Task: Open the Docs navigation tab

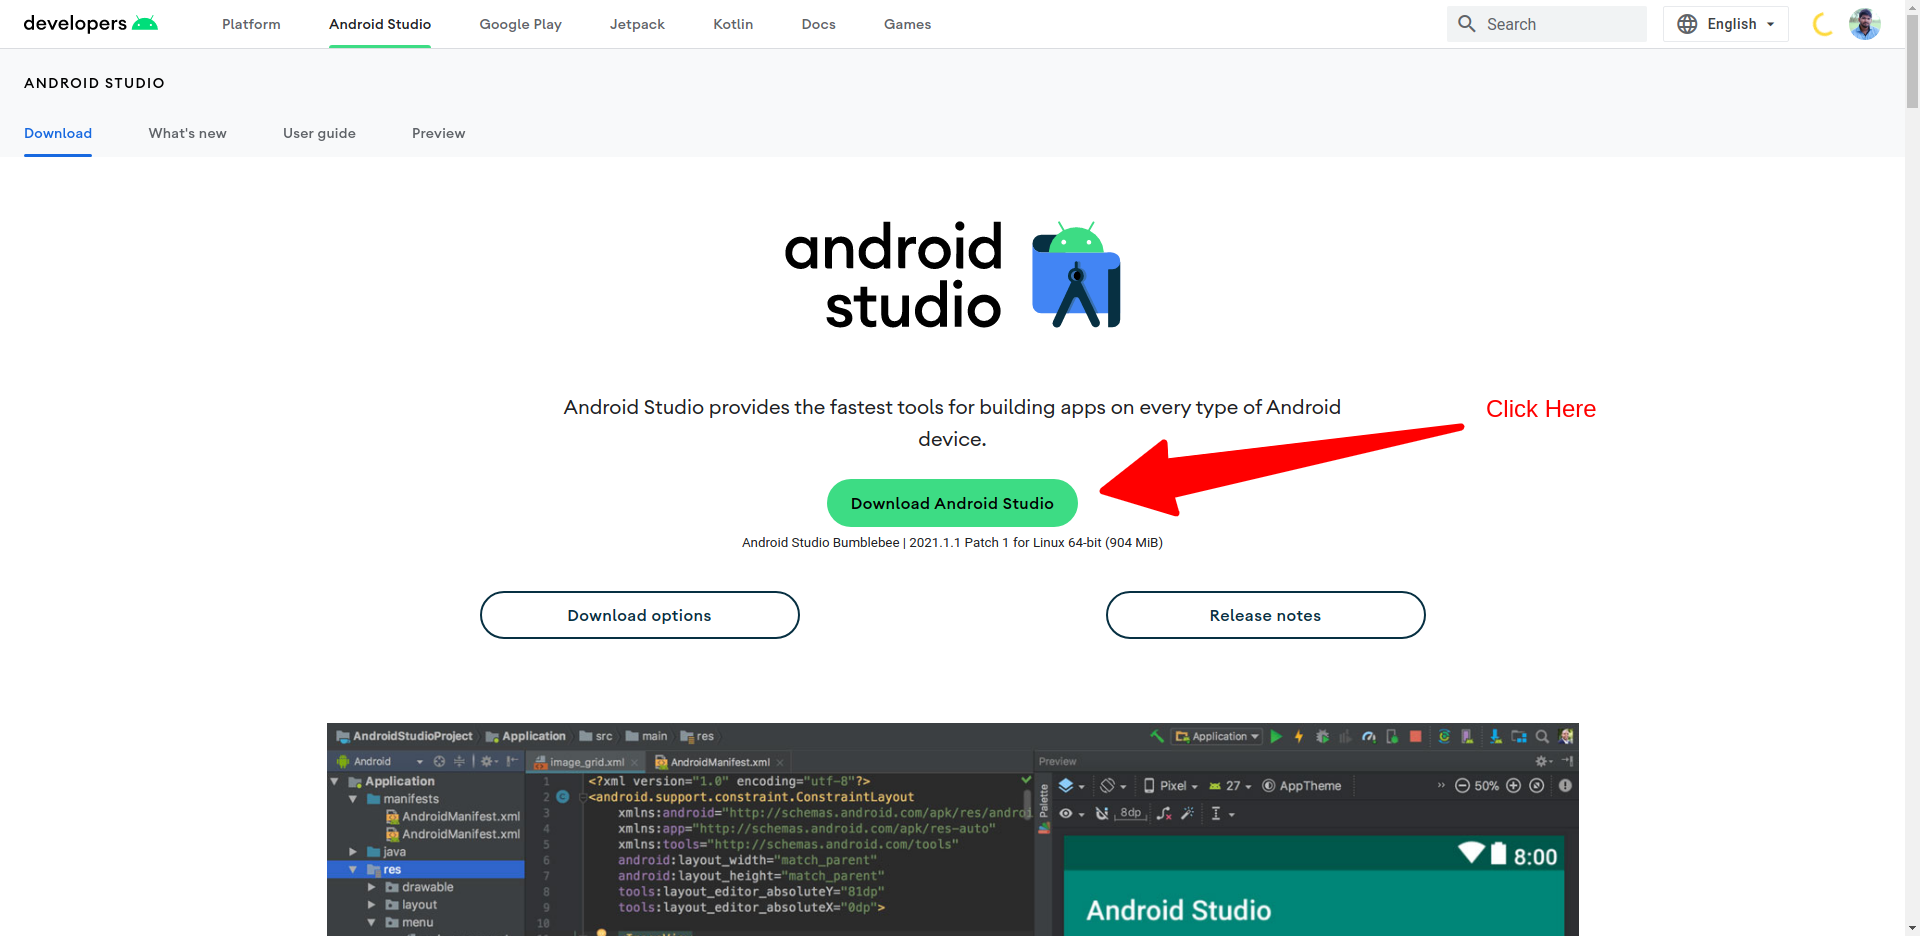Action: coord(818,24)
